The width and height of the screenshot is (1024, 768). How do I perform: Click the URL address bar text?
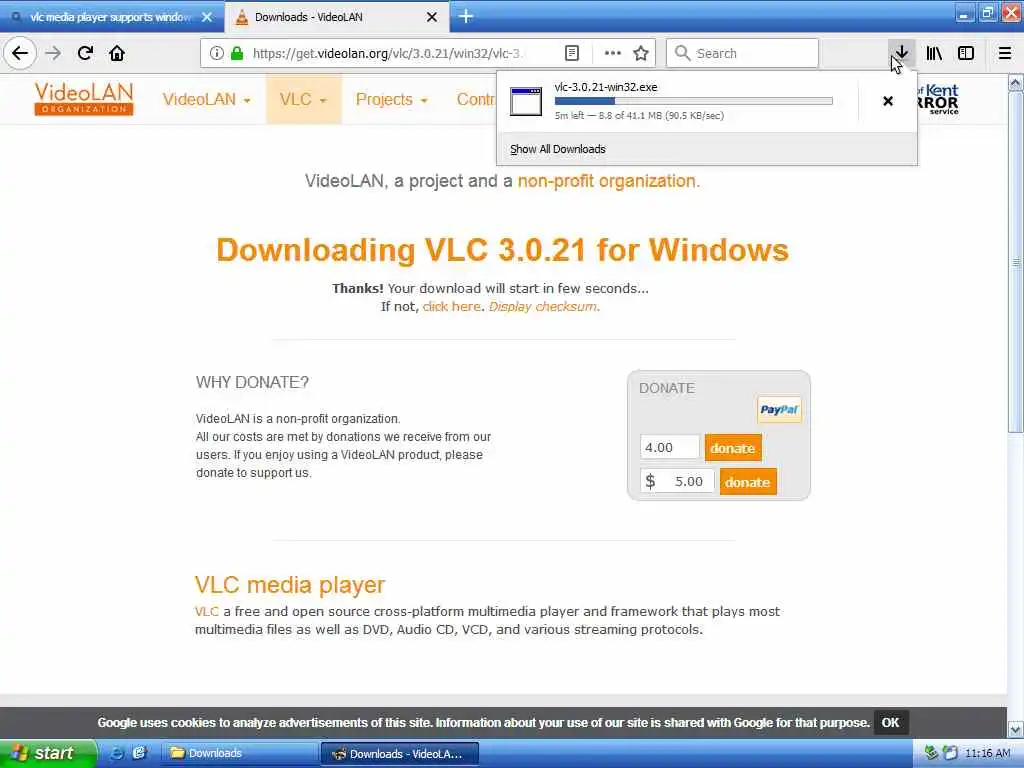(387, 53)
